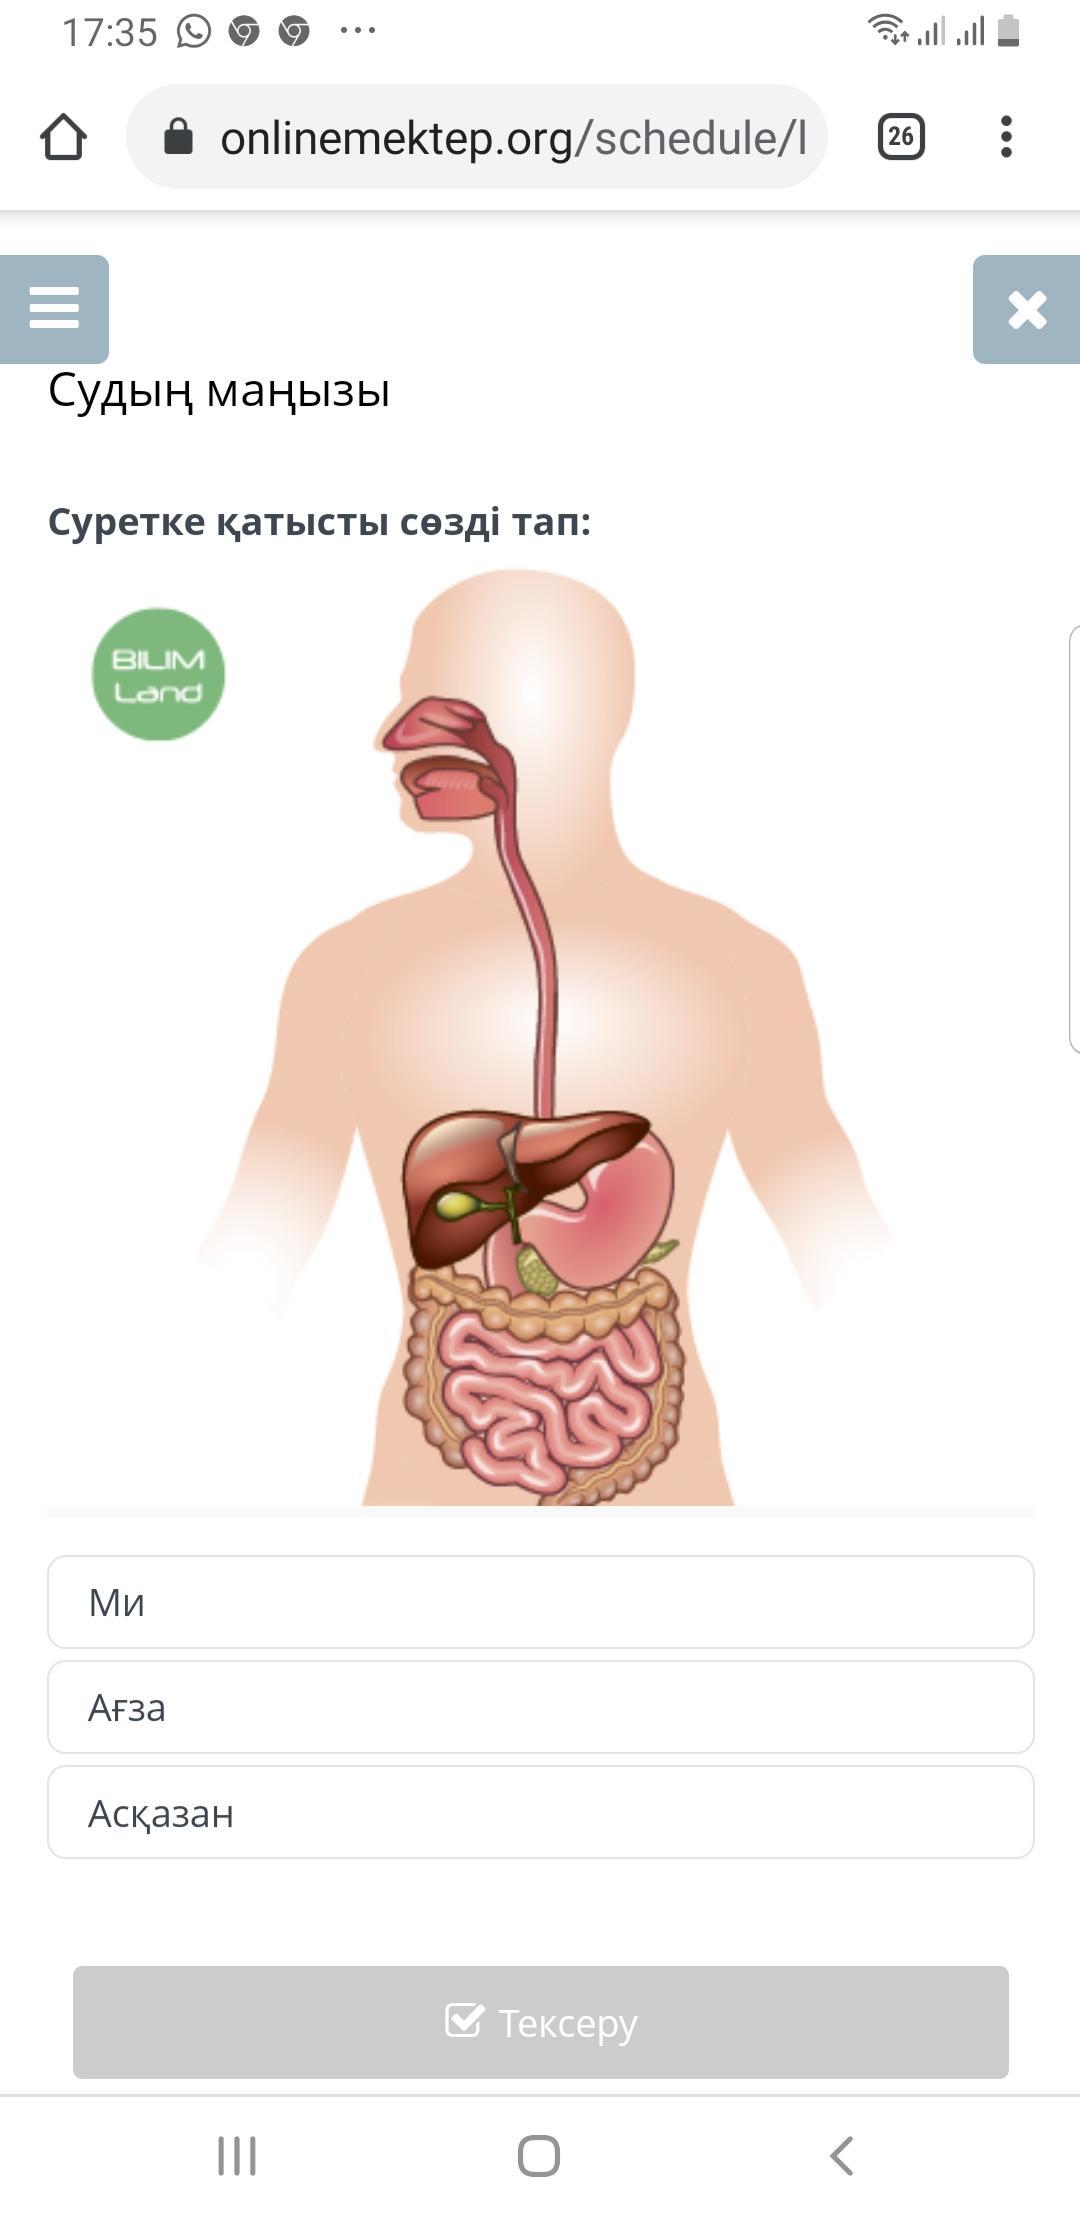Tap the lock icon in address bar
Image resolution: width=1080 pixels, height=2220 pixels.
[178, 136]
